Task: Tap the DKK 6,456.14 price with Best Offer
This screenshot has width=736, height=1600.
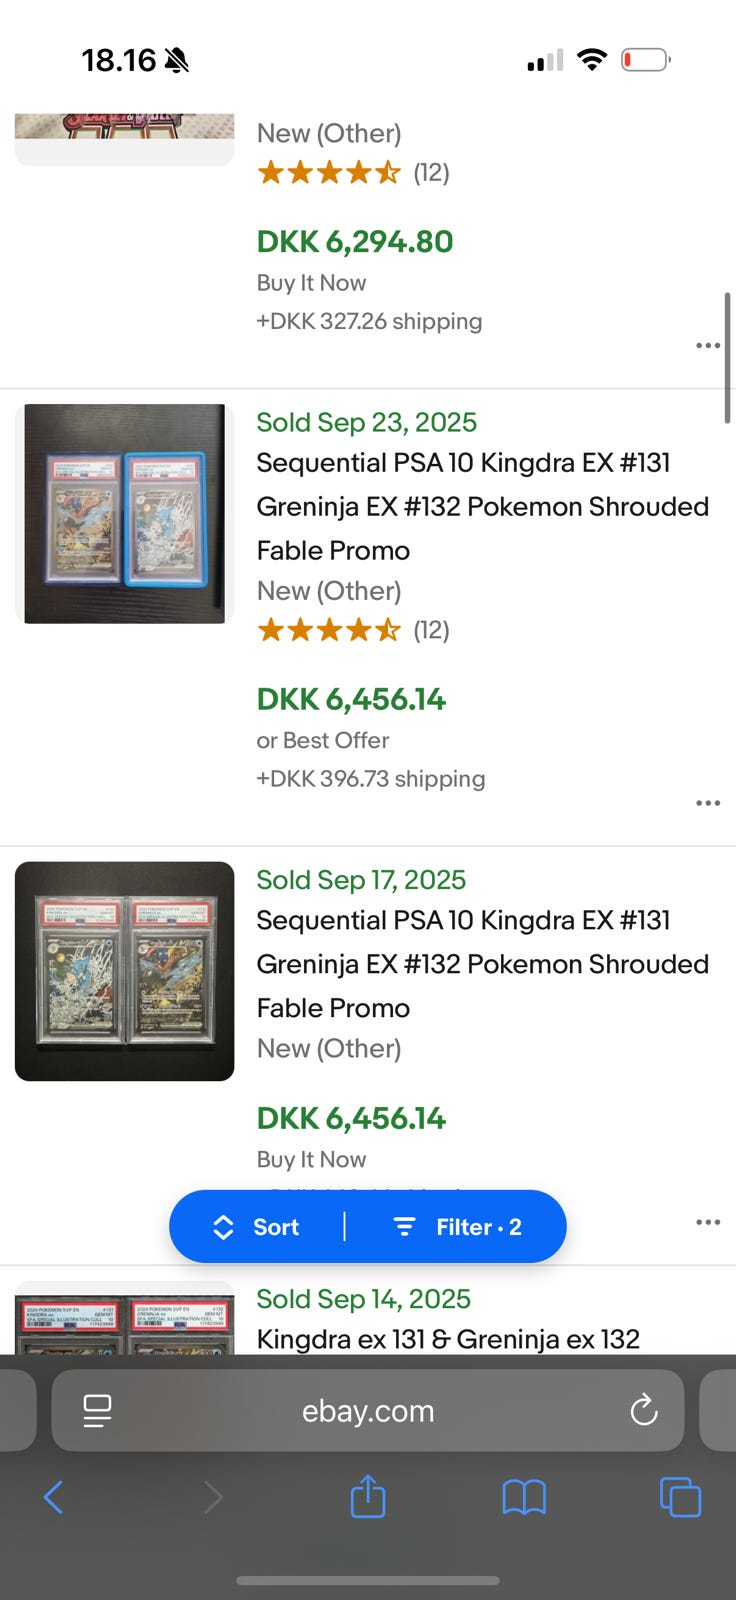Action: pyautogui.click(x=351, y=699)
